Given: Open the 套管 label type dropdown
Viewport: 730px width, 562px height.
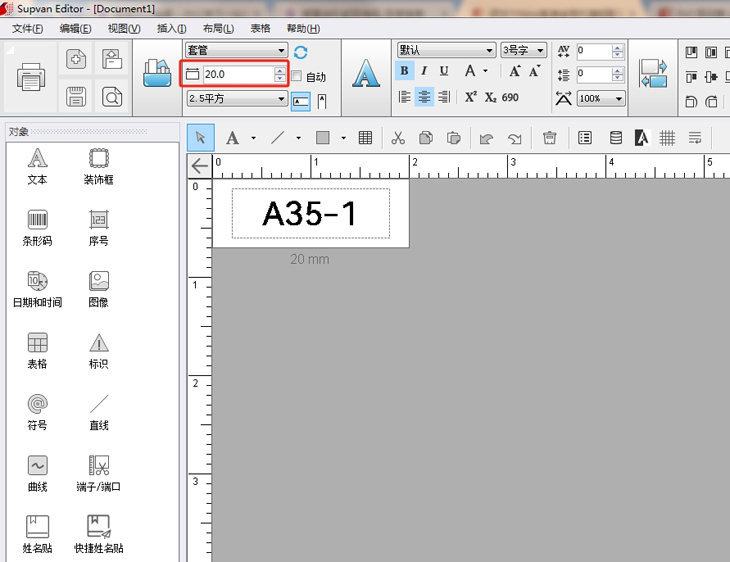Looking at the screenshot, I should (x=281, y=50).
